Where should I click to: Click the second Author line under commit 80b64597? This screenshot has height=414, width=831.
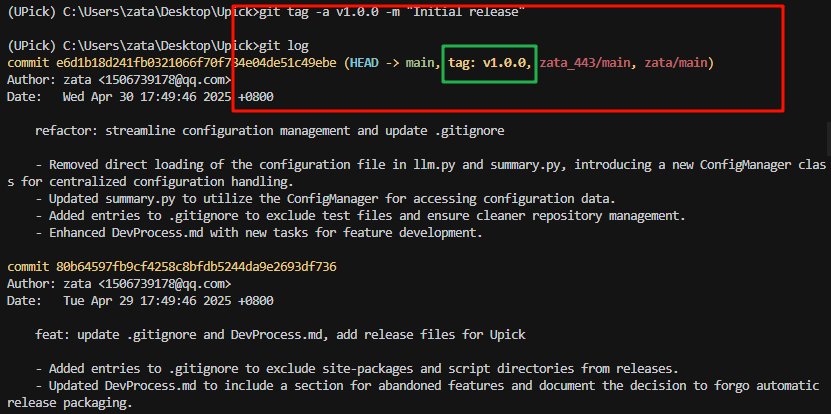pyautogui.click(x=119, y=284)
